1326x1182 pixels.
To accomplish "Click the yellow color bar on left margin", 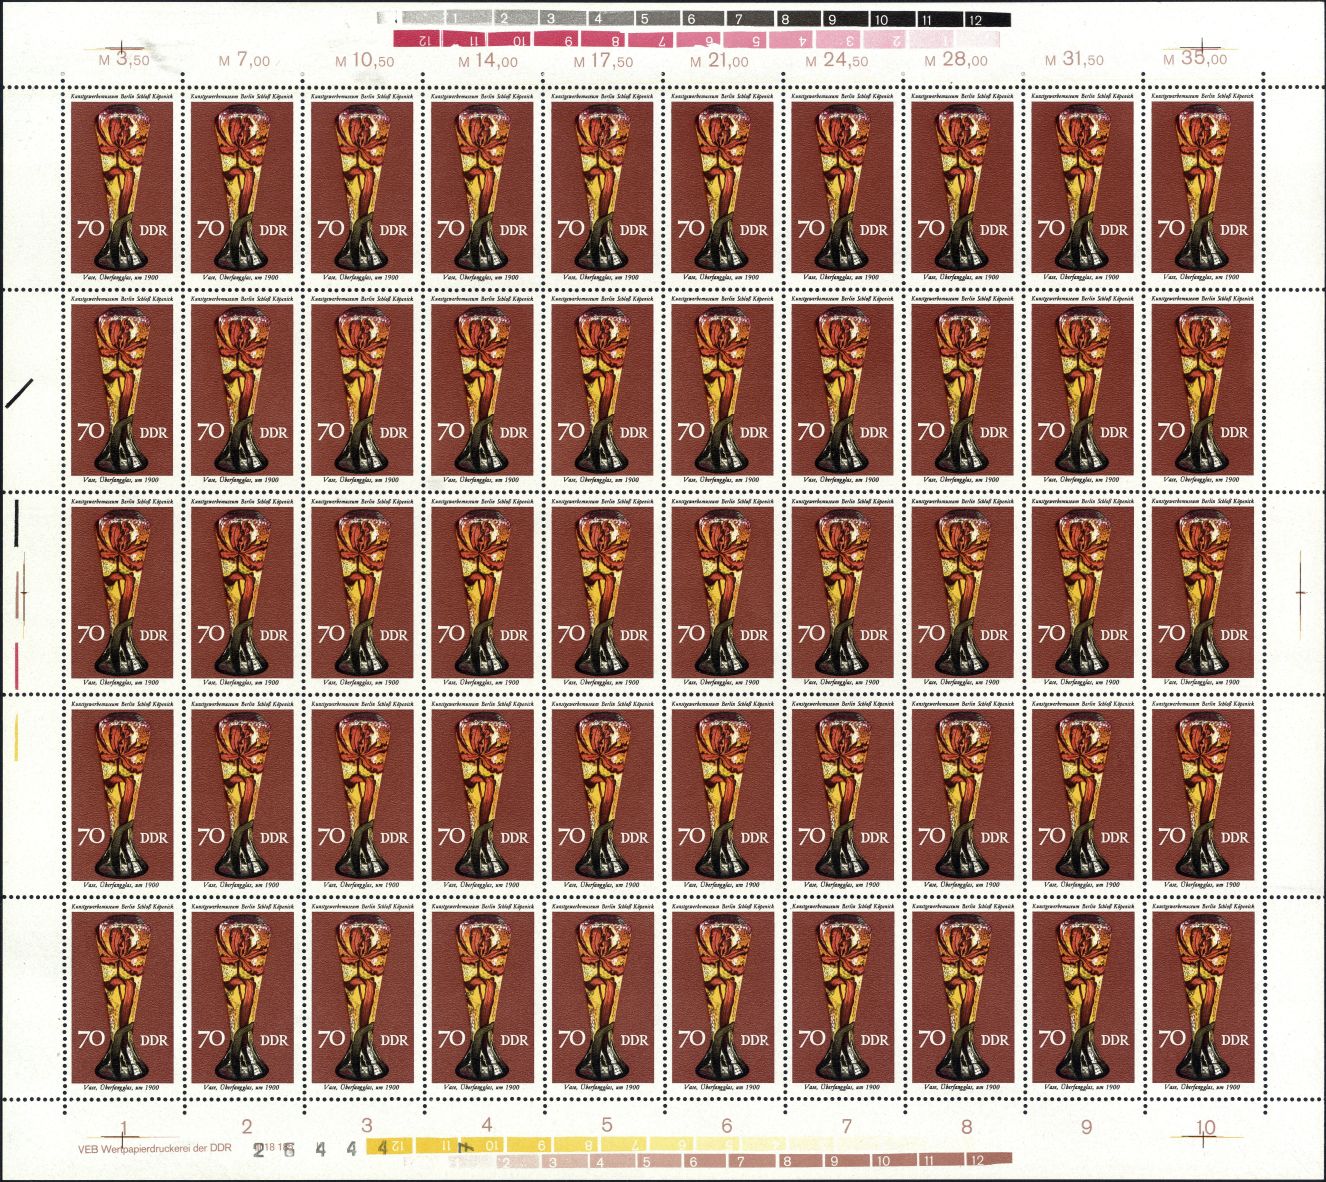I will pos(16,737).
